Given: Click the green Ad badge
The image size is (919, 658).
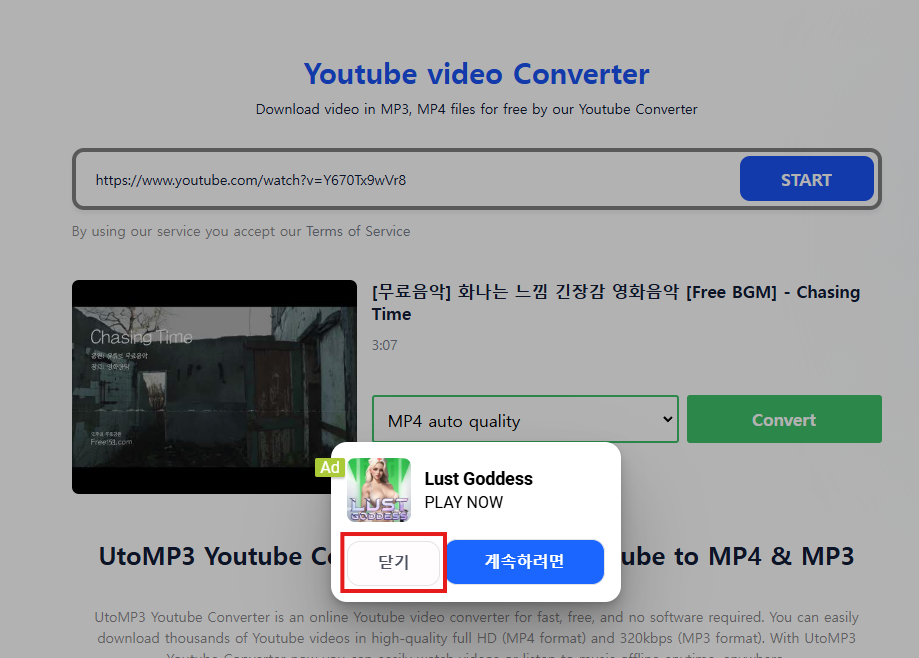Looking at the screenshot, I should [x=329, y=467].
